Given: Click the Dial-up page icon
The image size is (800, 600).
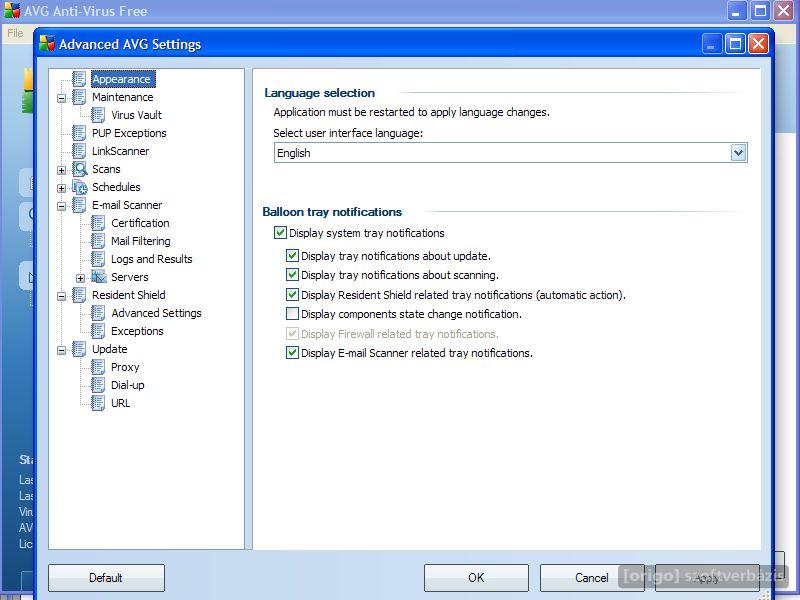Looking at the screenshot, I should pos(98,385).
